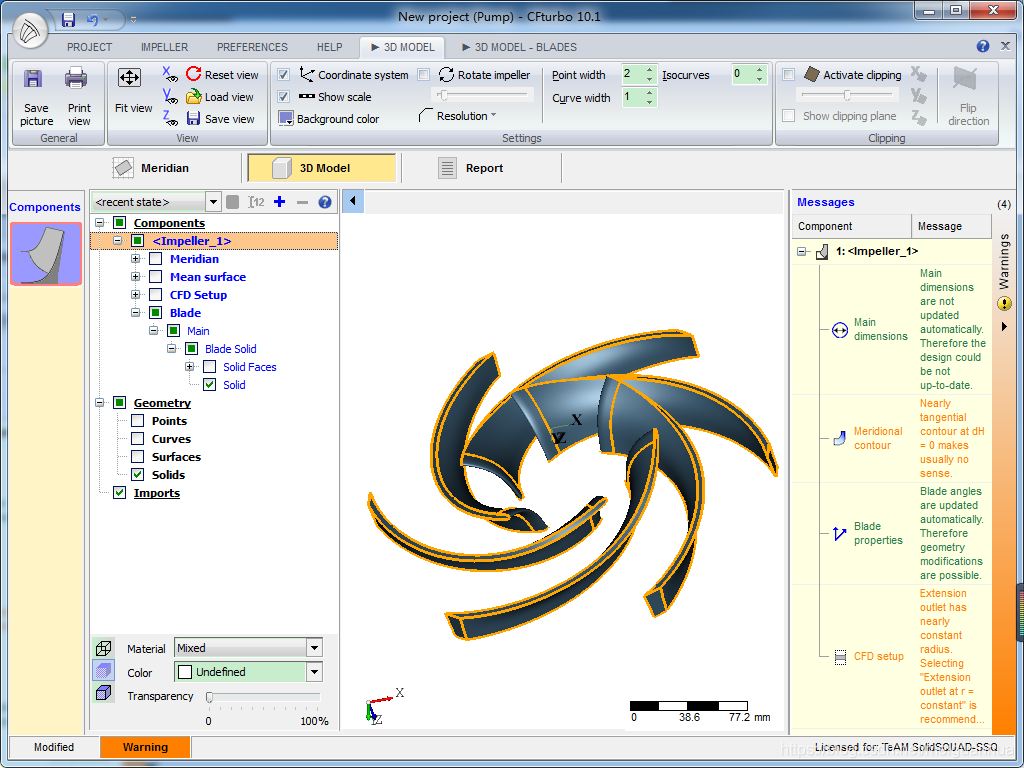Select the solid cube display icon near Transparency
Viewport: 1024px width, 768px height.
[x=103, y=693]
